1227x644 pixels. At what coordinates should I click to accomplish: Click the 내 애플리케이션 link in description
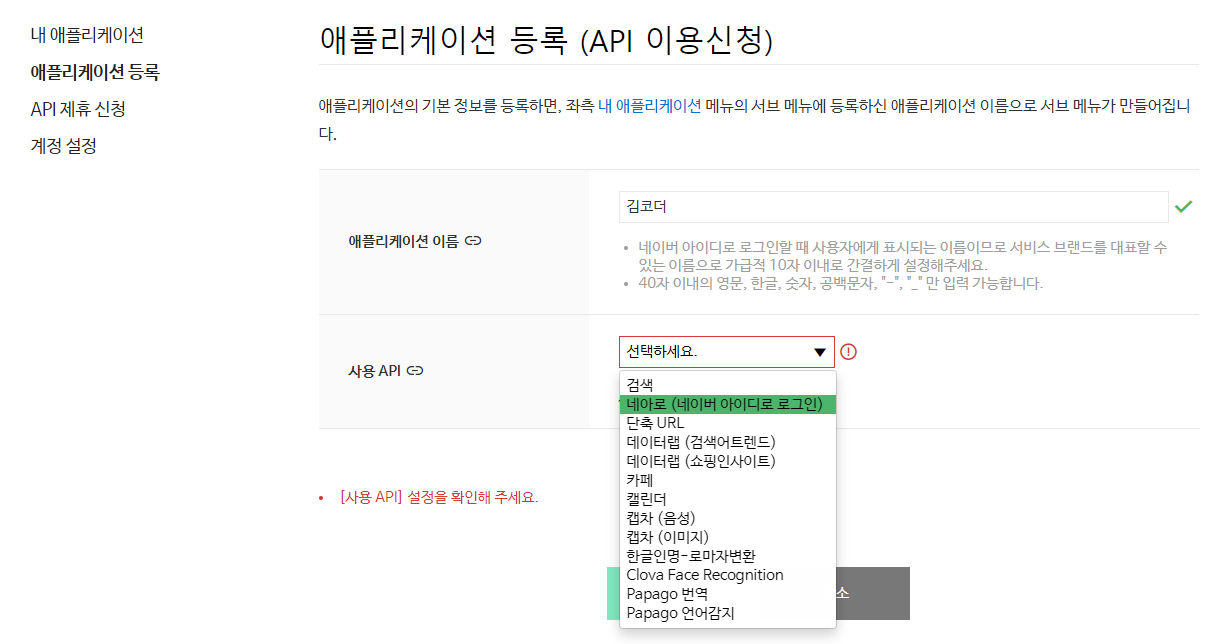pos(649,105)
